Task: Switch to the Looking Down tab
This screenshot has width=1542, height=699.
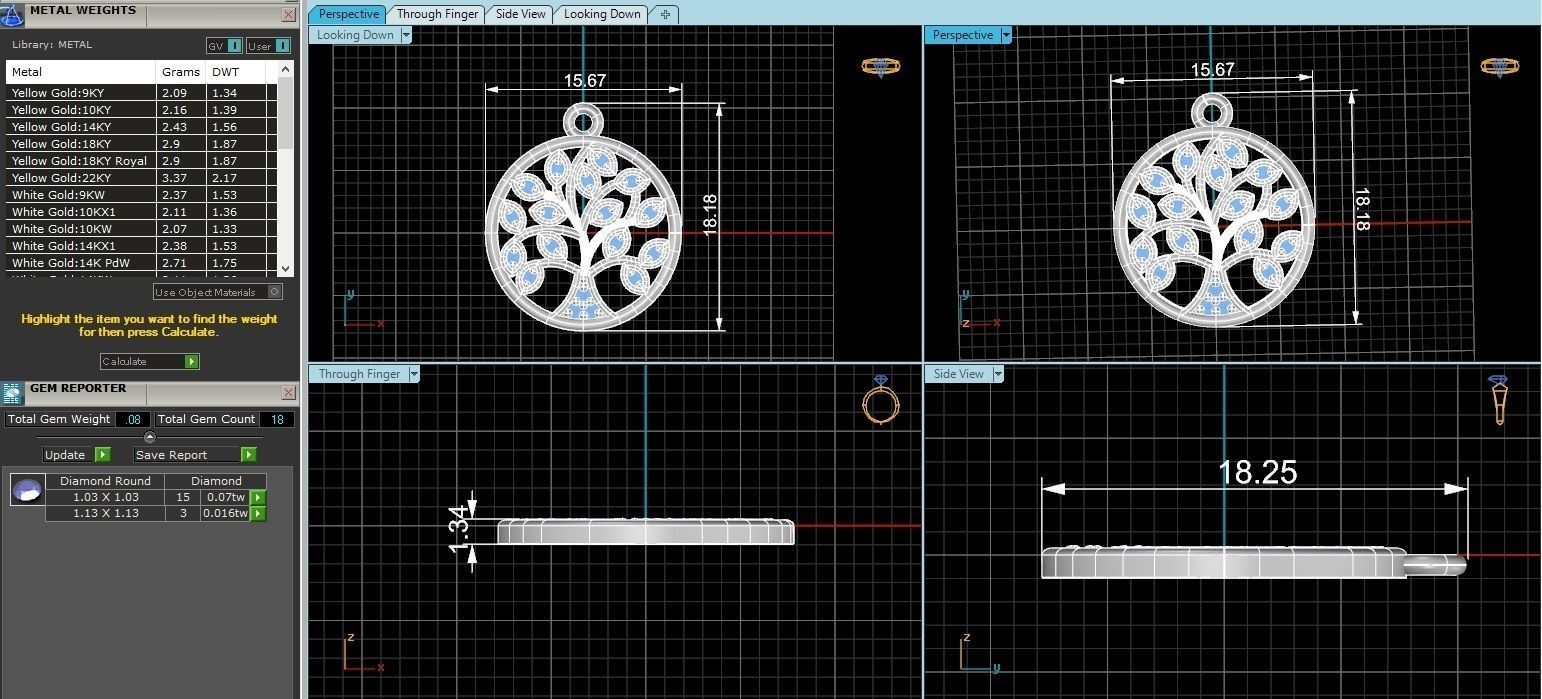Action: pos(602,14)
